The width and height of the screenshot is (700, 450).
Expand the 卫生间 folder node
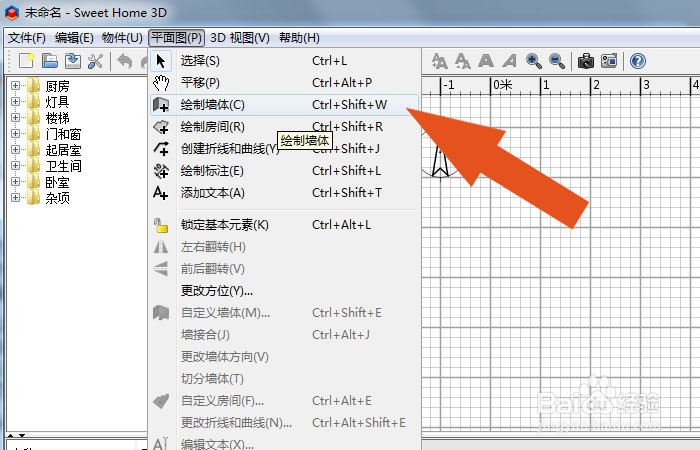pyautogui.click(x=15, y=166)
